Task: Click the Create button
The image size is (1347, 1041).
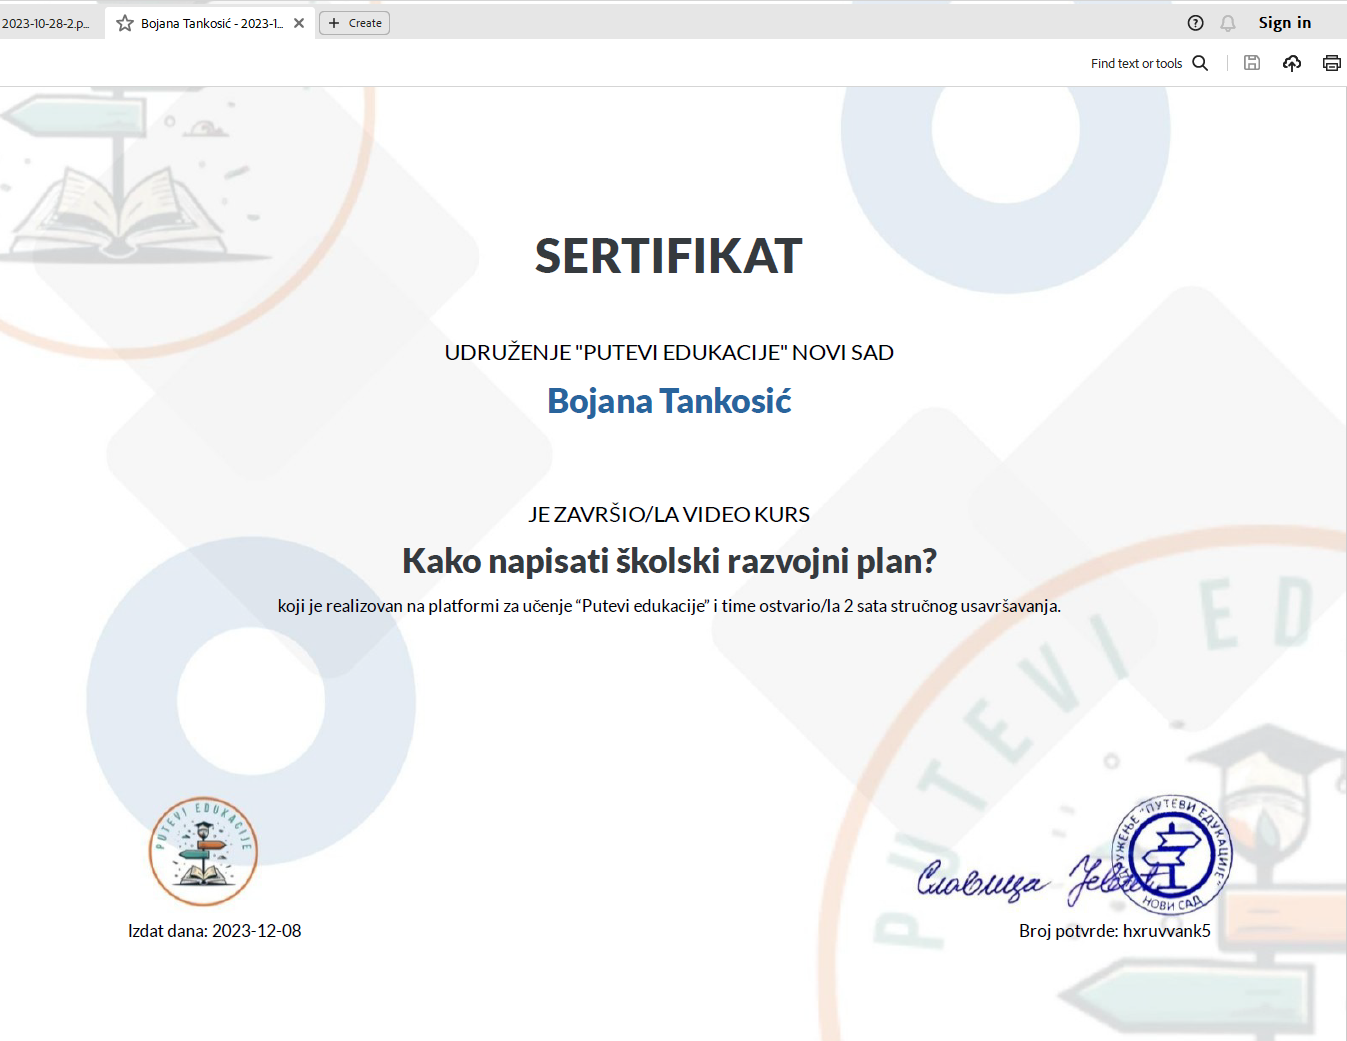Action: coord(355,23)
